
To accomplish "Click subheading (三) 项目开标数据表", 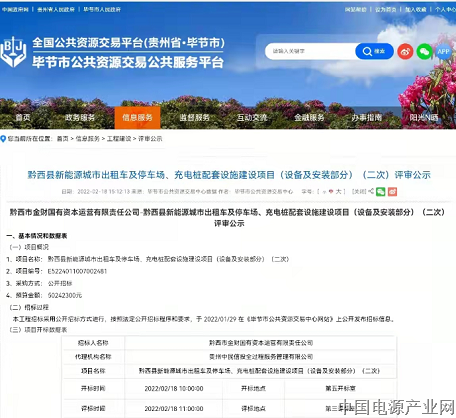I will (x=39, y=330).
